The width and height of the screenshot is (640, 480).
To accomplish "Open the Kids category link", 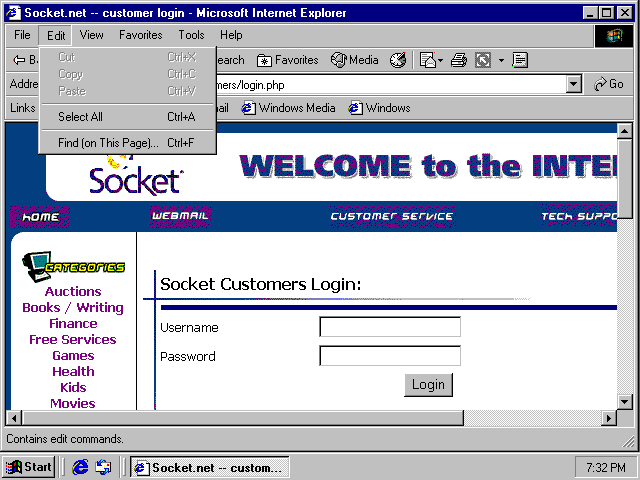I will tap(73, 387).
